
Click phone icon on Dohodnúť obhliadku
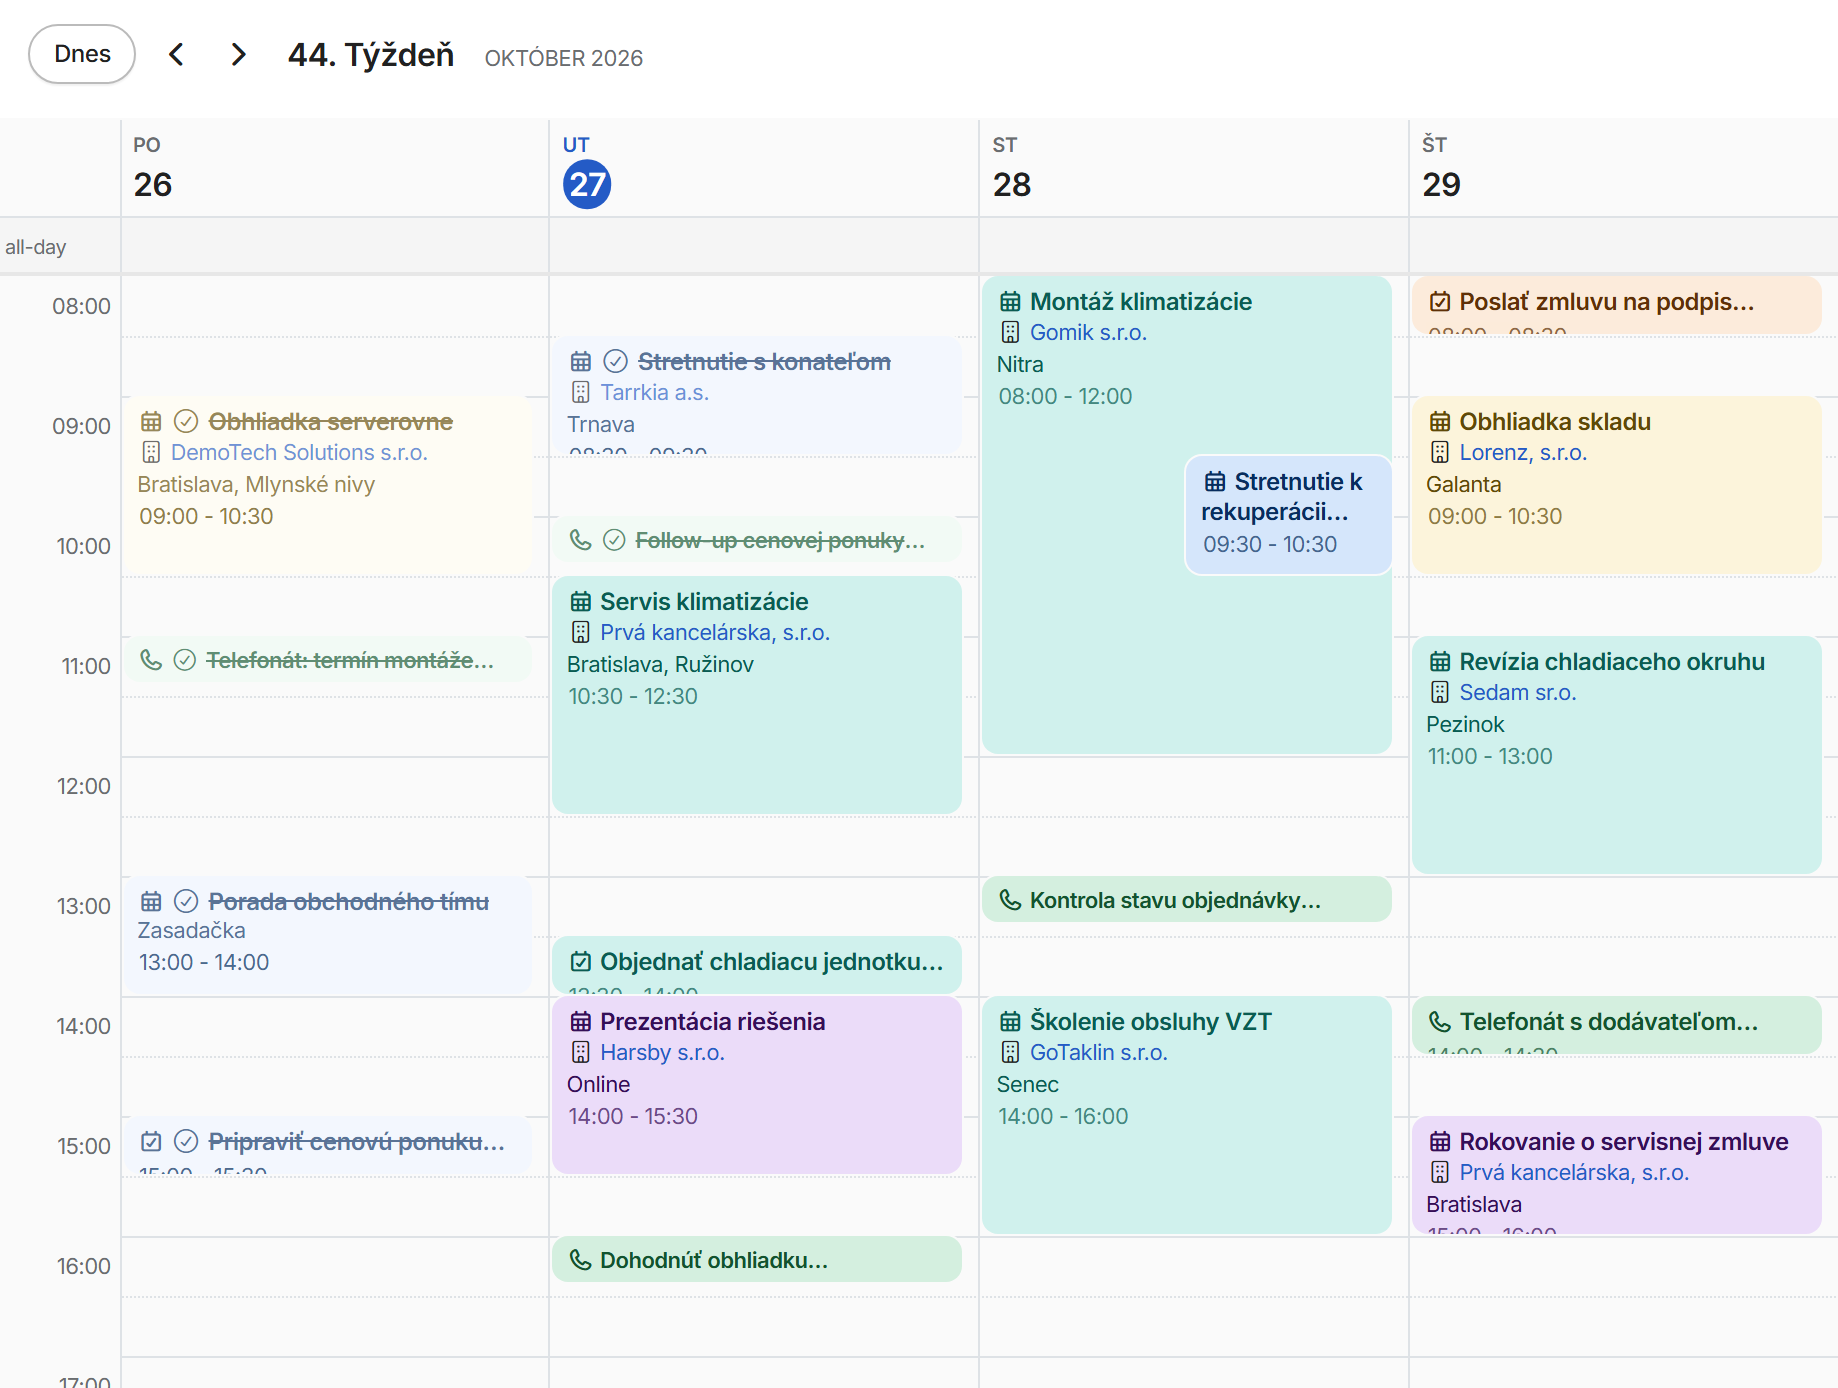click(x=581, y=1260)
